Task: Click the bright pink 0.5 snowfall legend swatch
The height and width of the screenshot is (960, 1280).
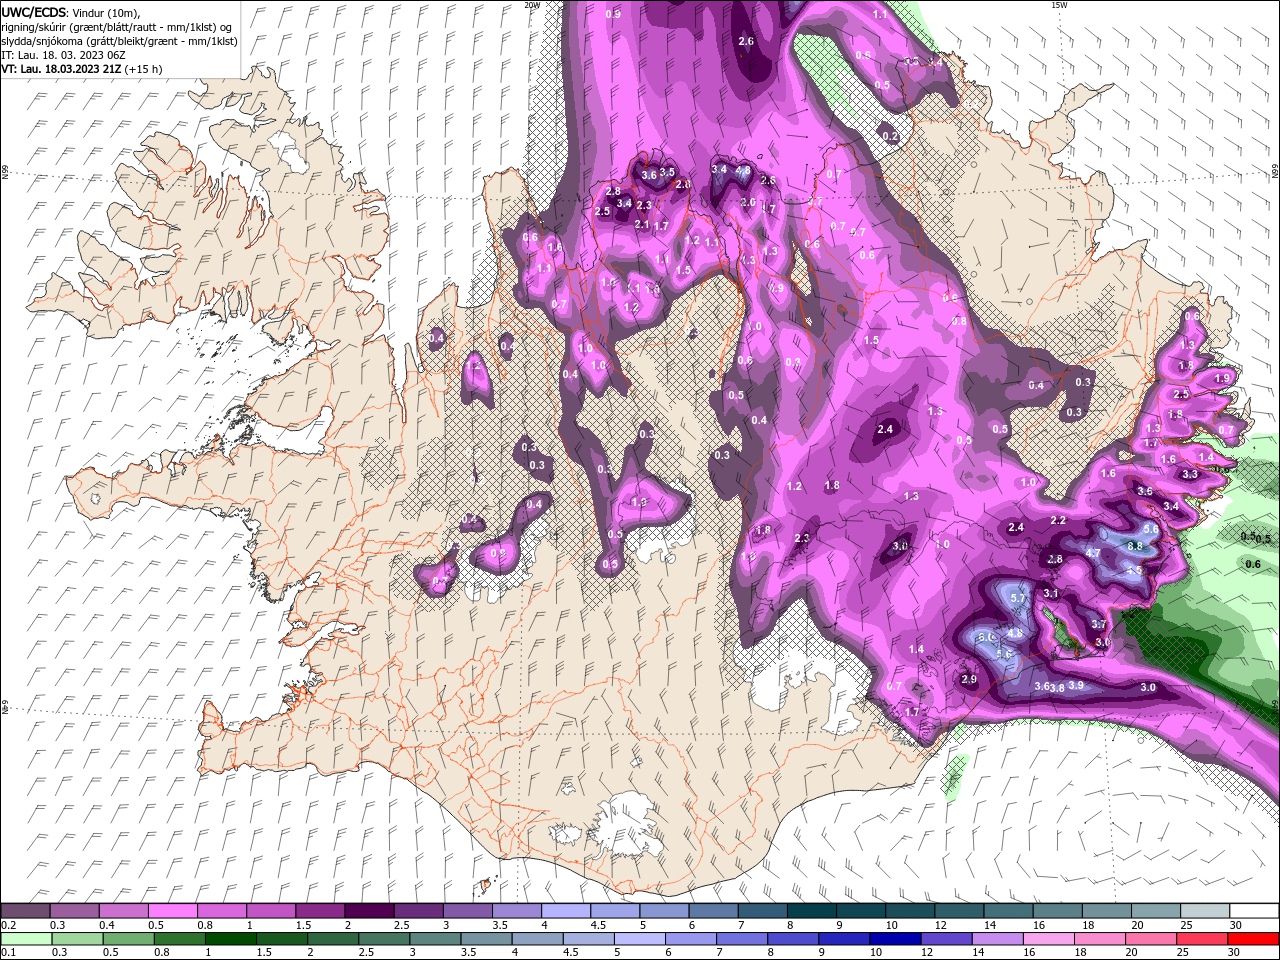Action: click(x=171, y=911)
